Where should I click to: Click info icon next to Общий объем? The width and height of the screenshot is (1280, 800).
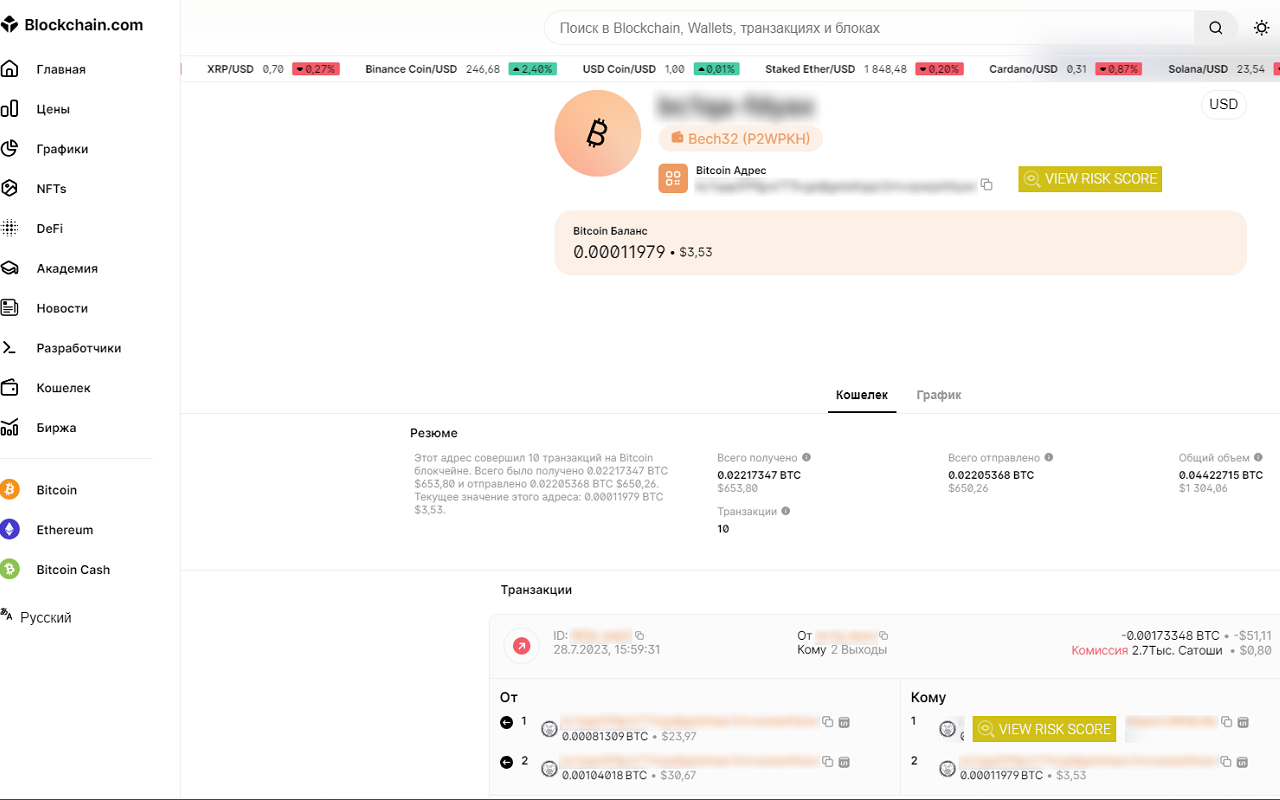(1259, 457)
